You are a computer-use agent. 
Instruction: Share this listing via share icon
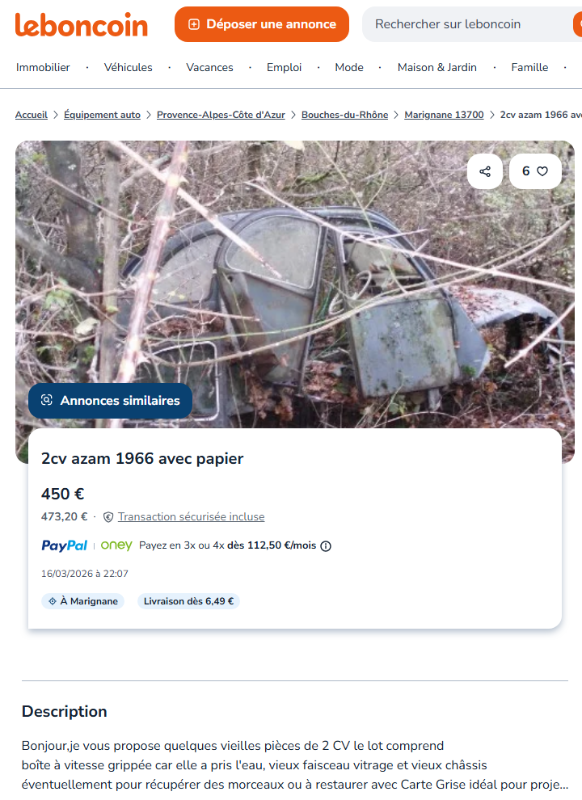485,171
